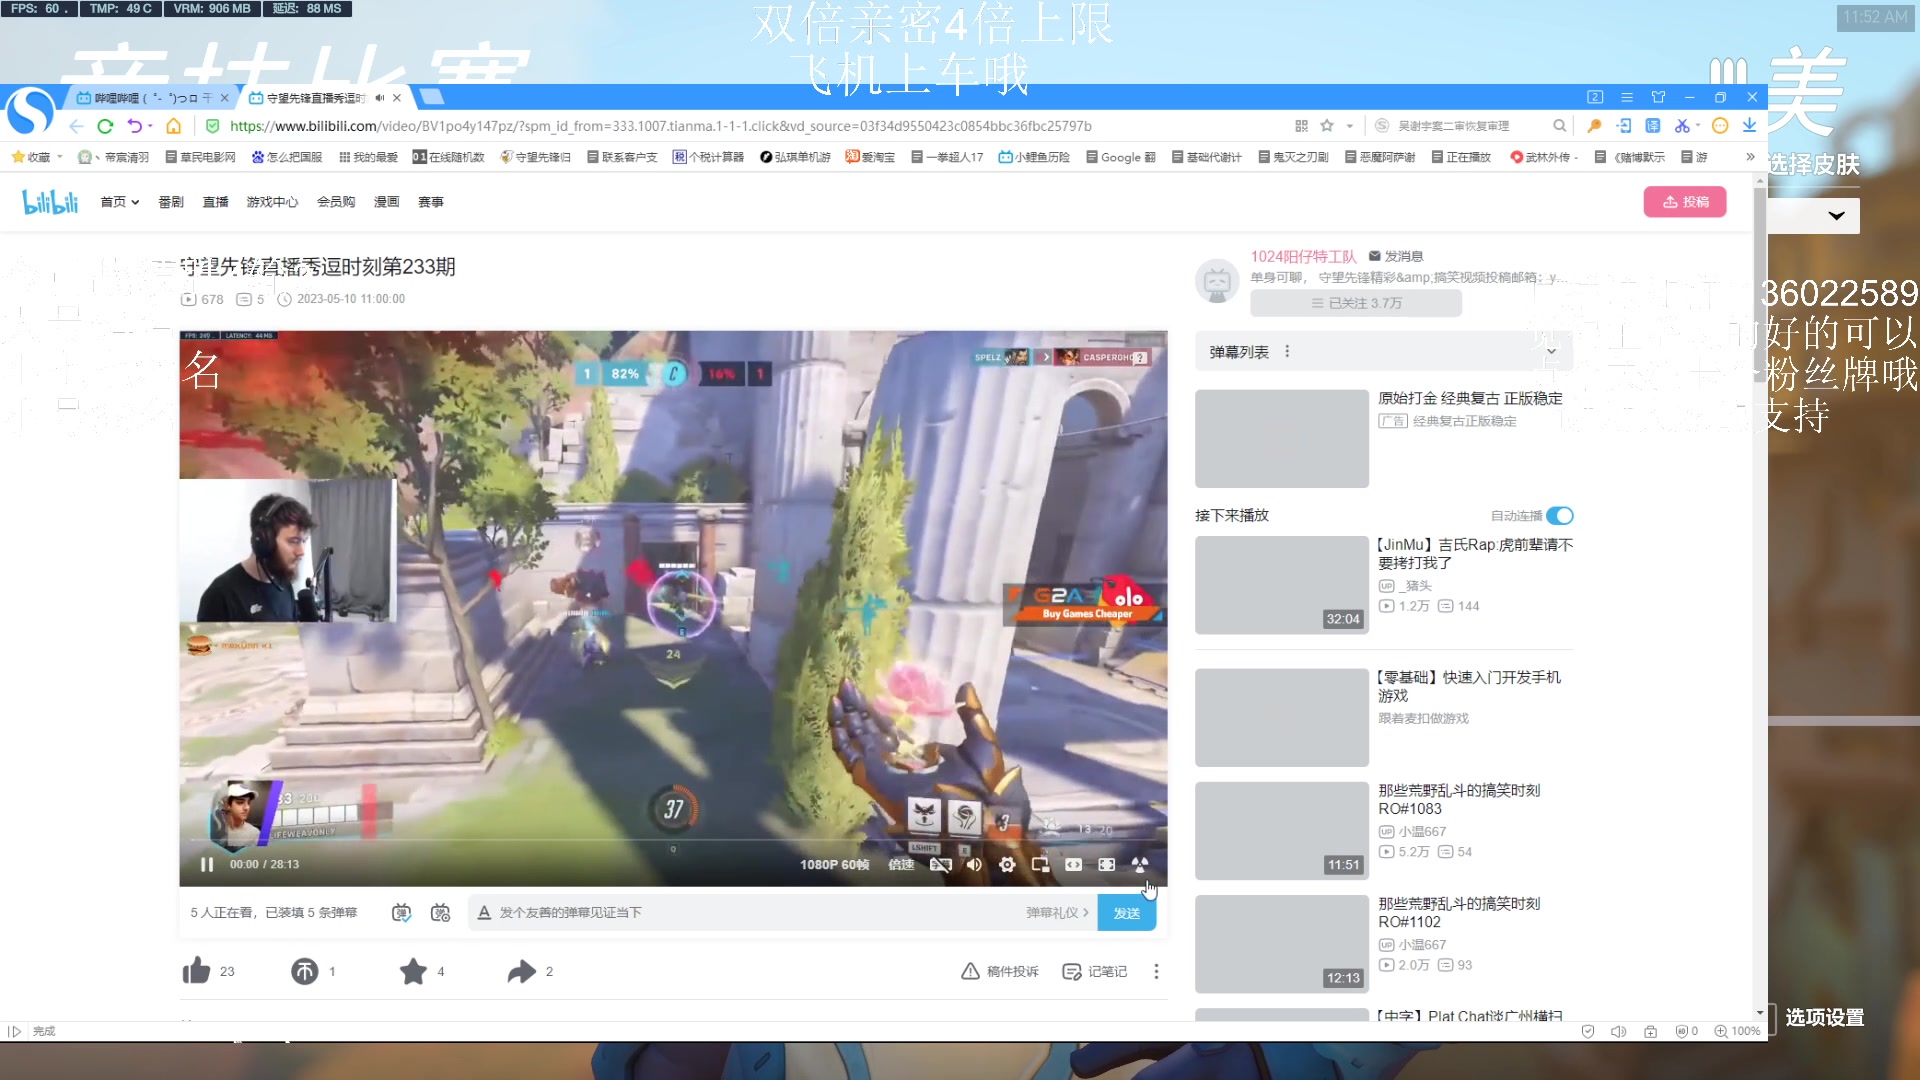This screenshot has width=1920, height=1080.
Task: Click the purple undo restore icon
Action: click(135, 126)
